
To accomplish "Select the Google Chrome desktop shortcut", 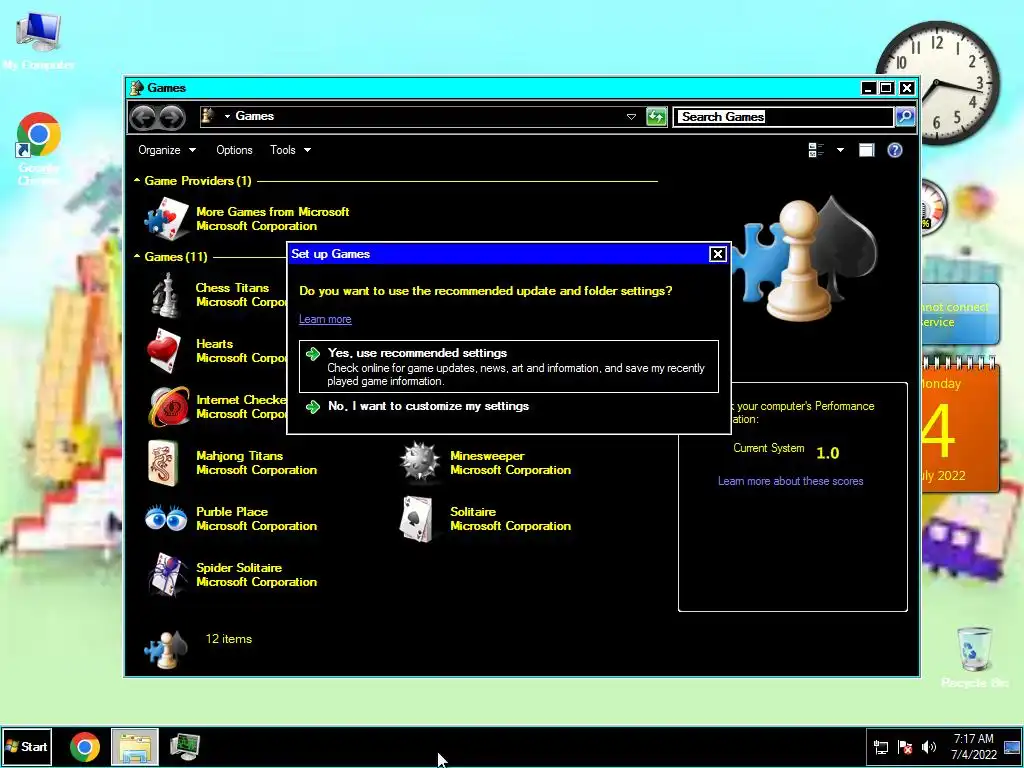I will click(39, 150).
